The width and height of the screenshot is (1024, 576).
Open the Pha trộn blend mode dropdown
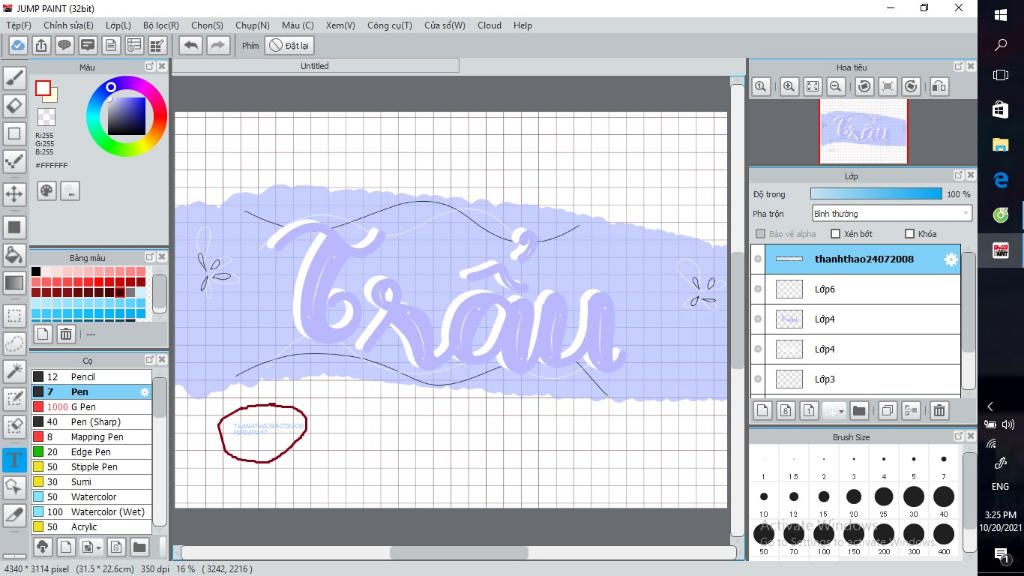click(x=890, y=213)
